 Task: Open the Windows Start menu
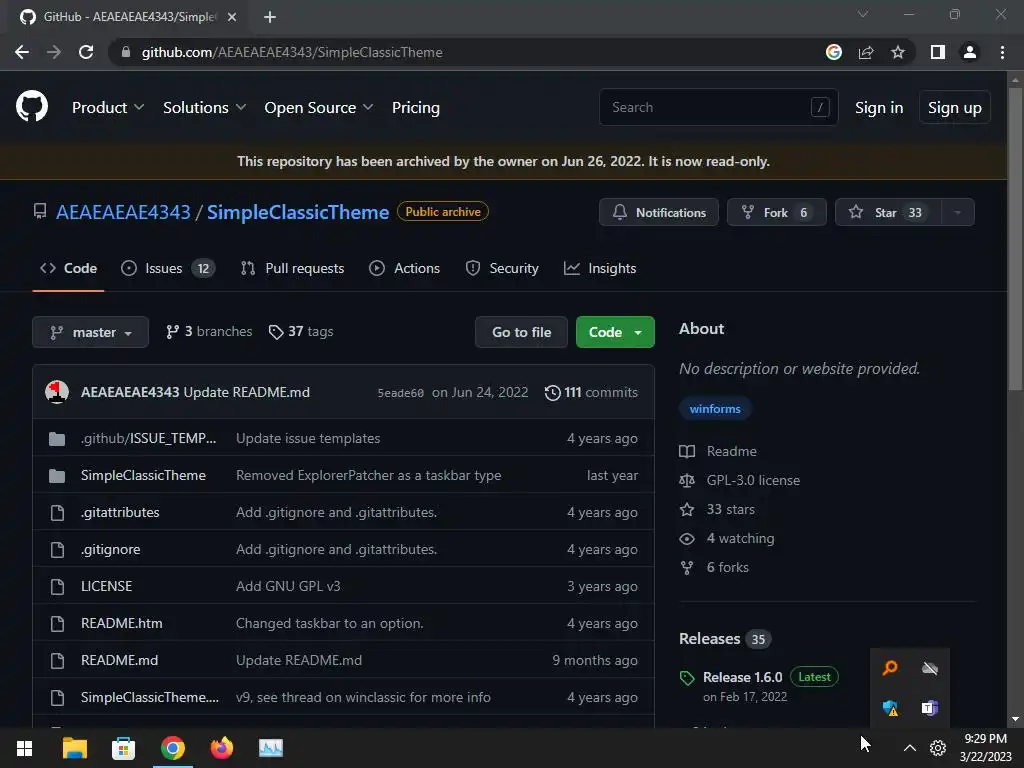(x=24, y=748)
